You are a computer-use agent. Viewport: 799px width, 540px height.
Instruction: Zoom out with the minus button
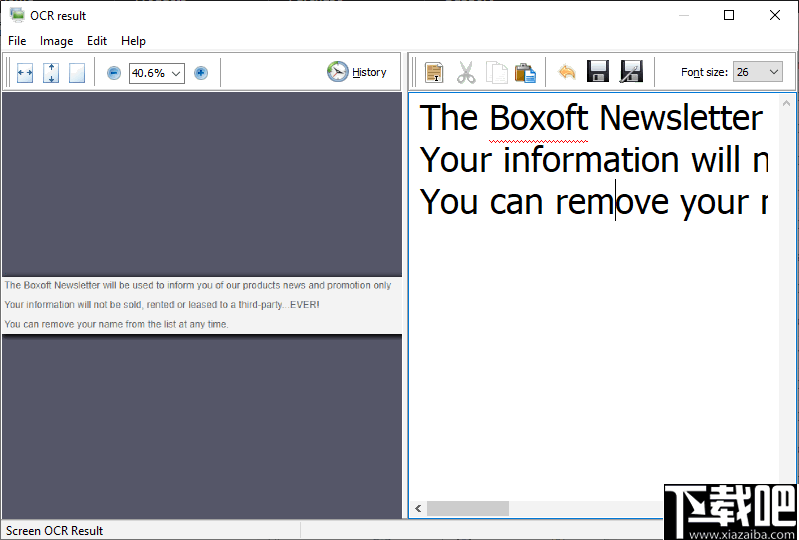coord(114,73)
